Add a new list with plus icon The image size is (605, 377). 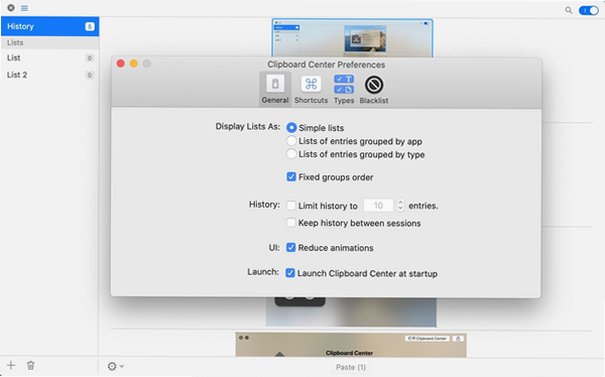click(11, 365)
